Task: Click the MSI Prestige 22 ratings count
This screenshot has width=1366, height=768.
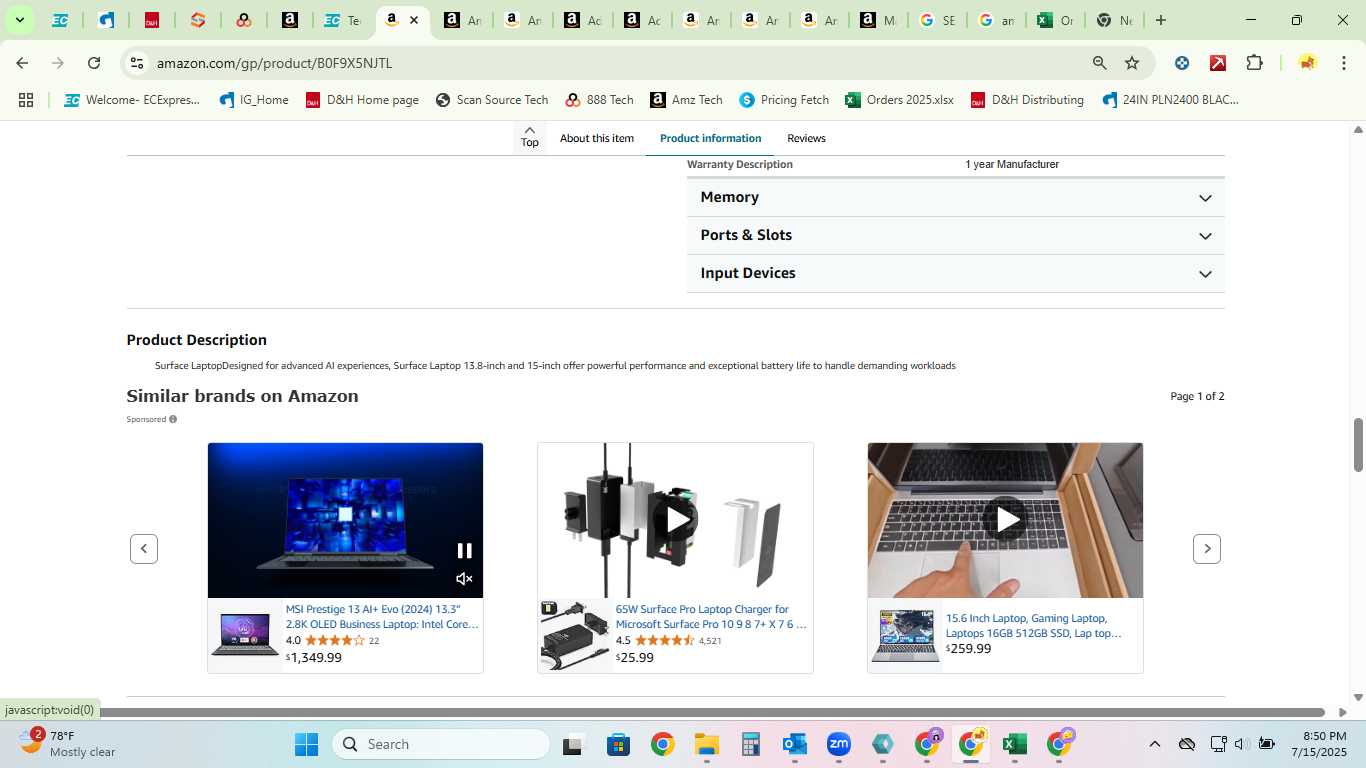Action: tap(374, 641)
